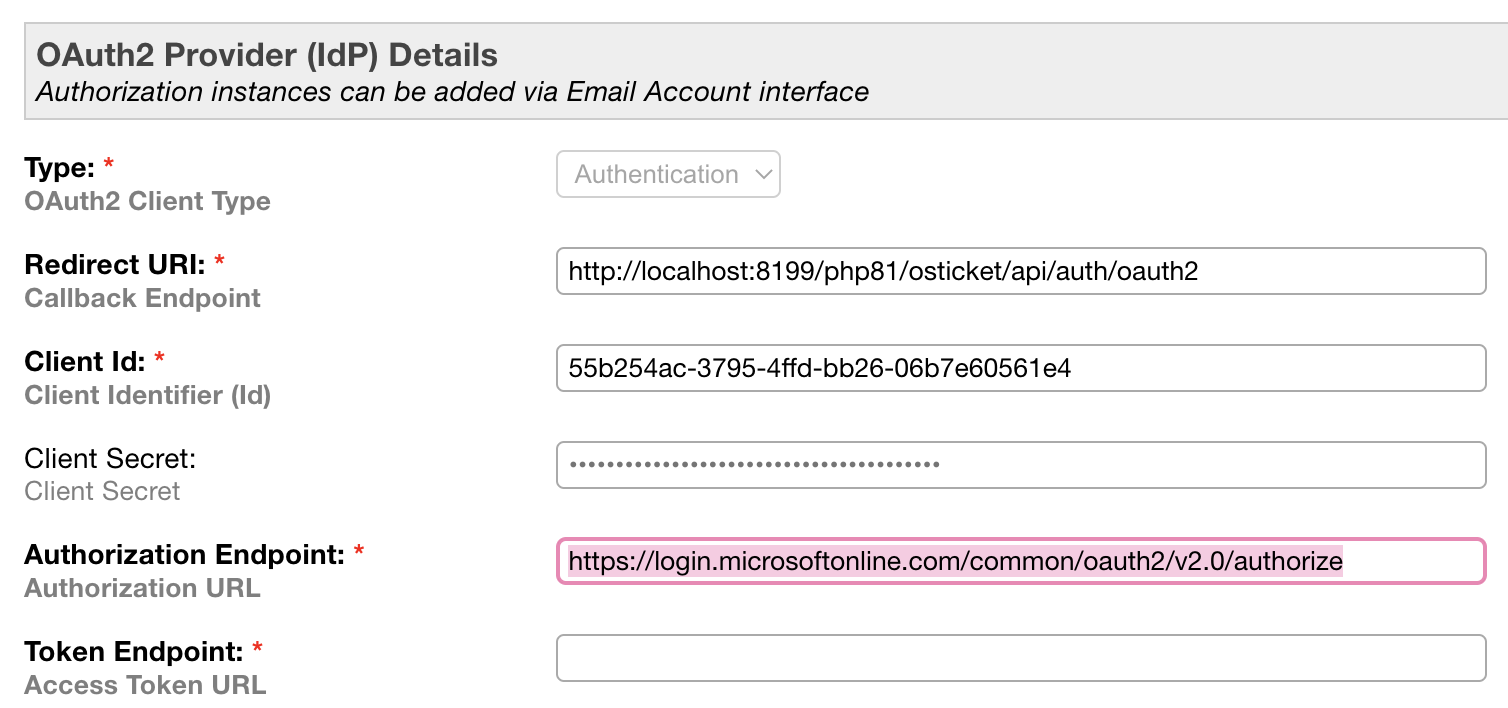Click the red asterisk beside Redirect URI
This screenshot has width=1508, height=708.
pyautogui.click(x=219, y=260)
